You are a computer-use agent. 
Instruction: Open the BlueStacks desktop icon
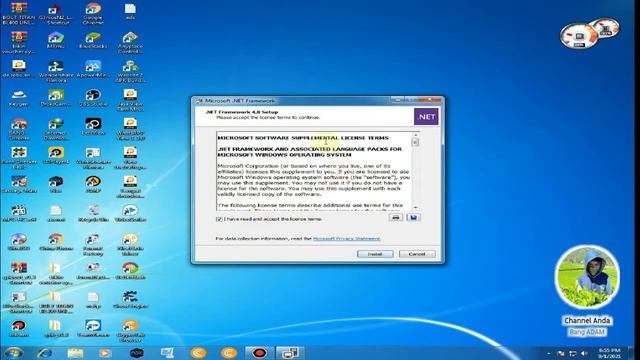93,41
